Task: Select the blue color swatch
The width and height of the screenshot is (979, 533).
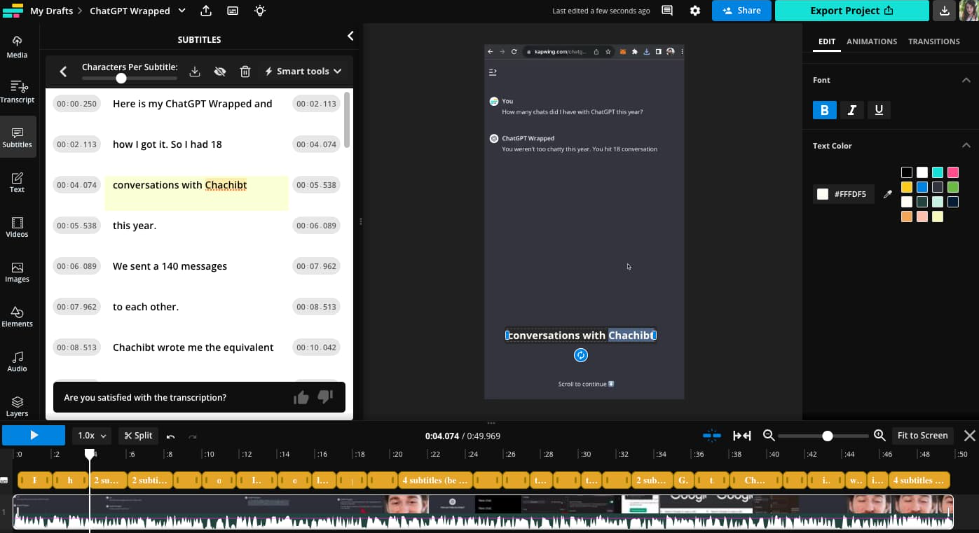Action: (x=922, y=187)
